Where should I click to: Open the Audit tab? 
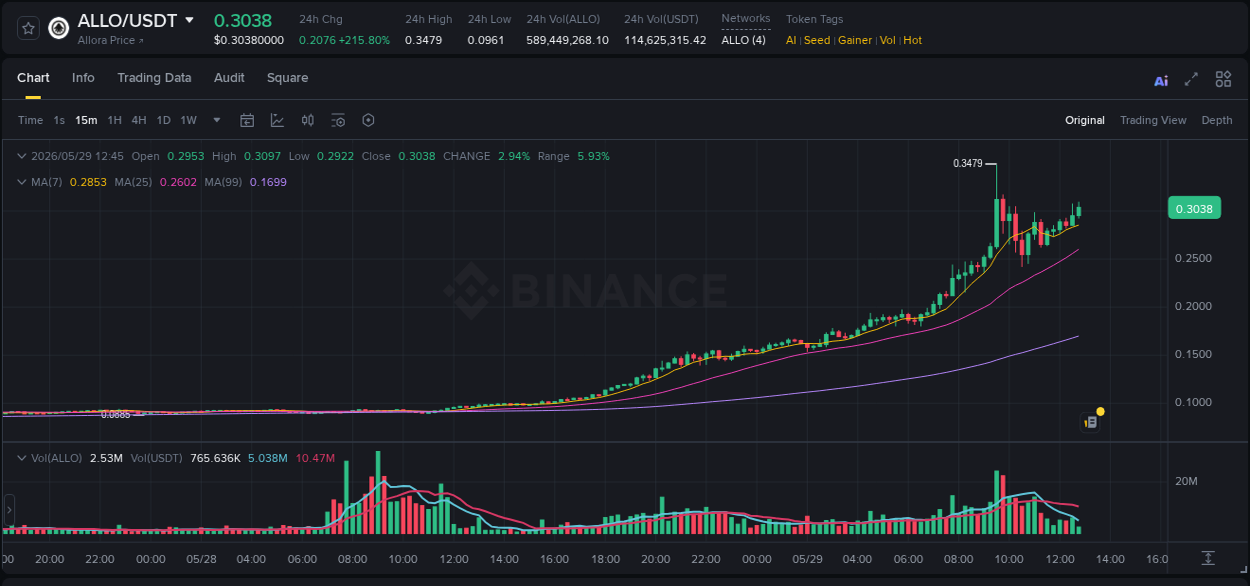229,78
